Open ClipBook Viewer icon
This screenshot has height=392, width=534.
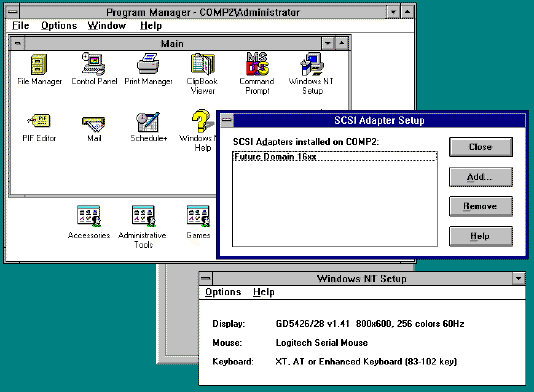point(202,64)
